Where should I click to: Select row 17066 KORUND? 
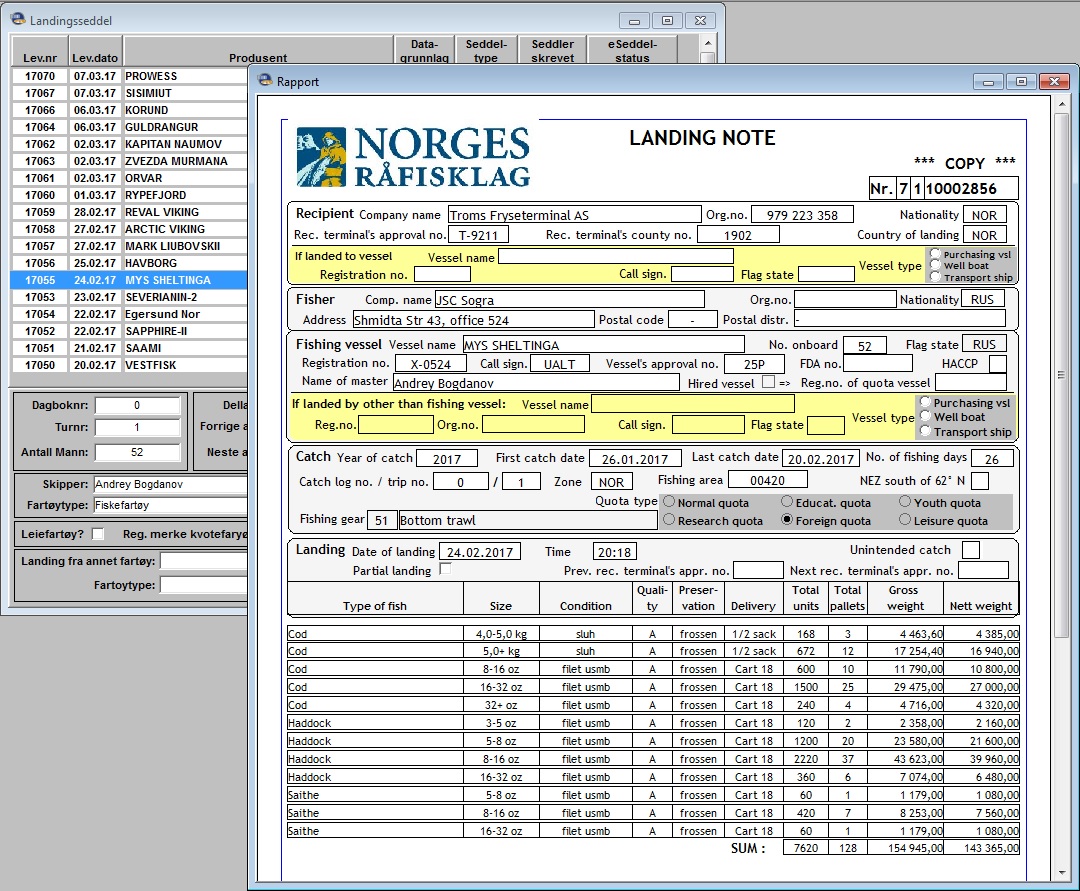(129, 110)
